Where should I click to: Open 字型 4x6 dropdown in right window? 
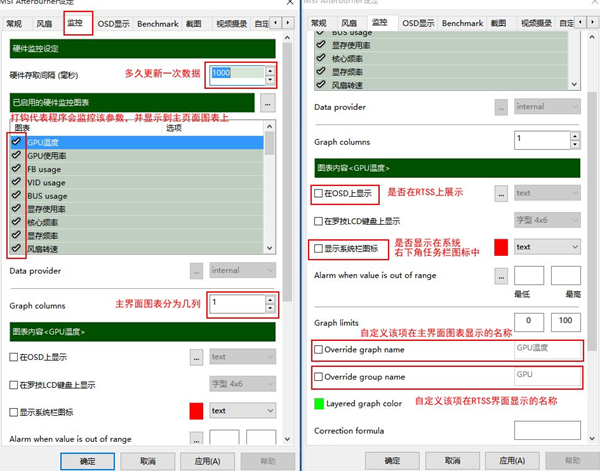coord(547,220)
